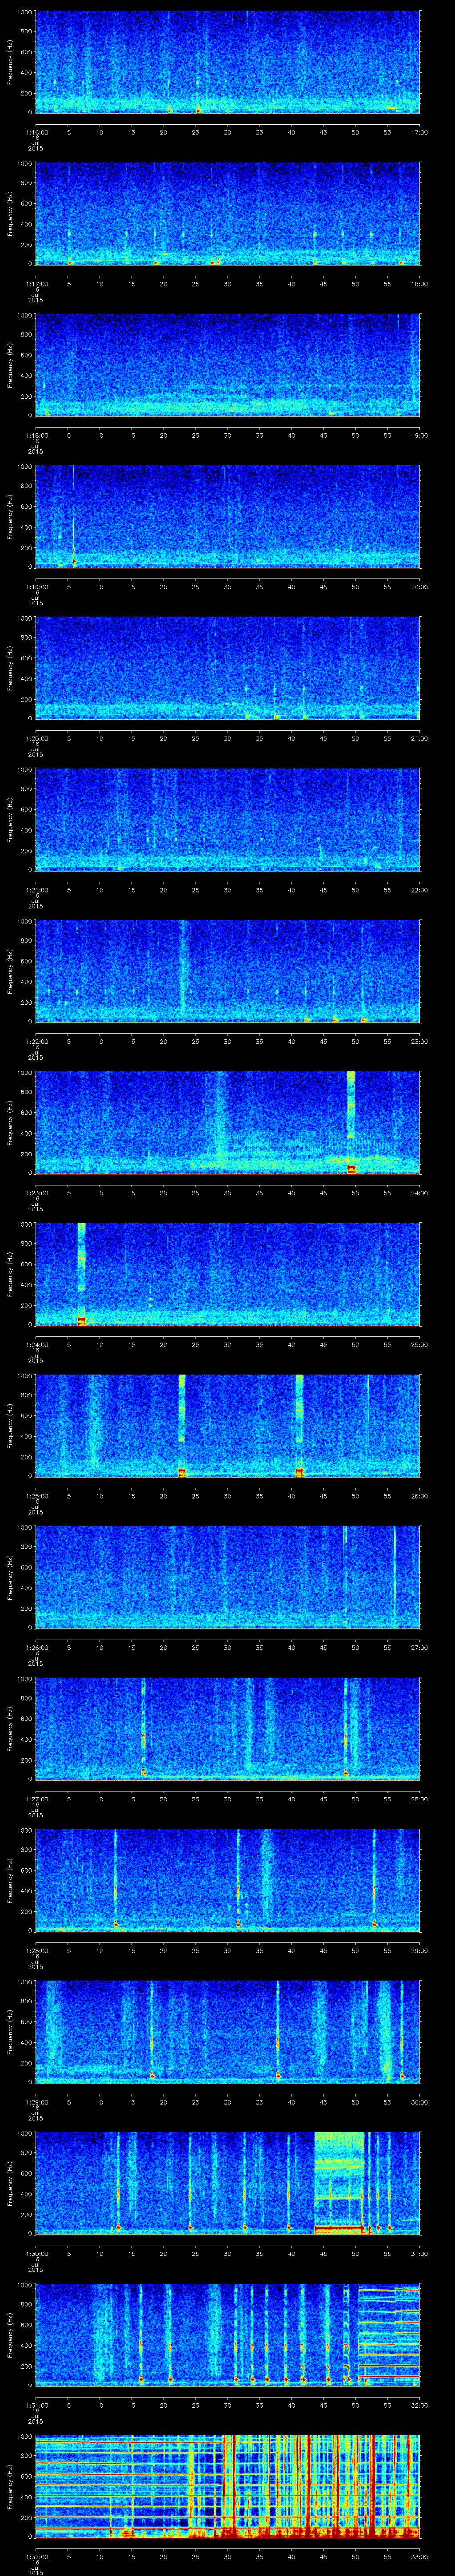Click the burst near 41 seconds in 1:25:00 panel
Image resolution: width=455 pixels, height=2576 pixels.
click(x=299, y=1424)
